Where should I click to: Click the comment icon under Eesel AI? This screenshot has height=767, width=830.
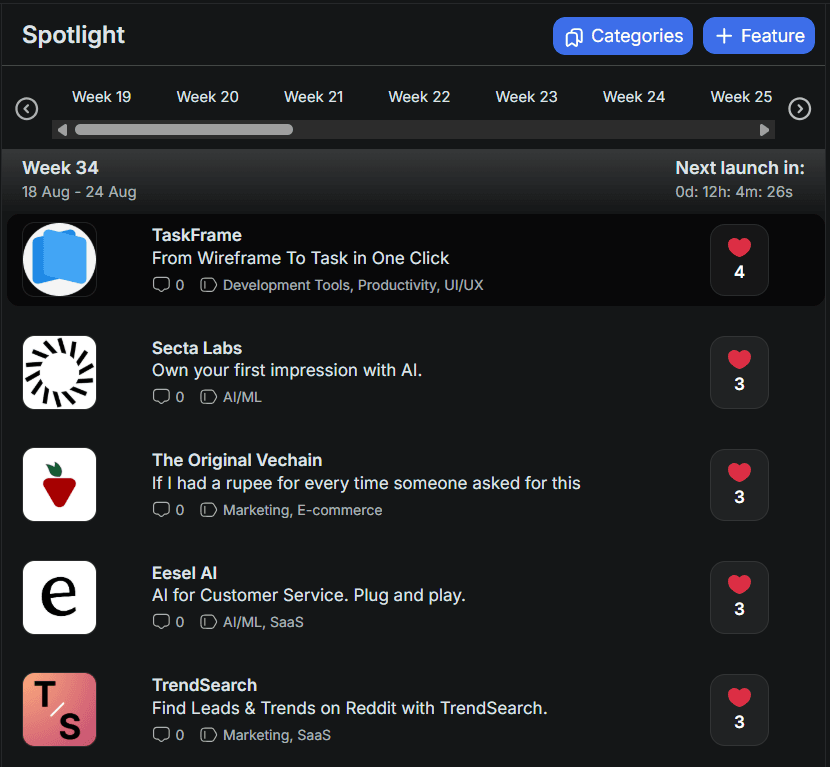(161, 622)
